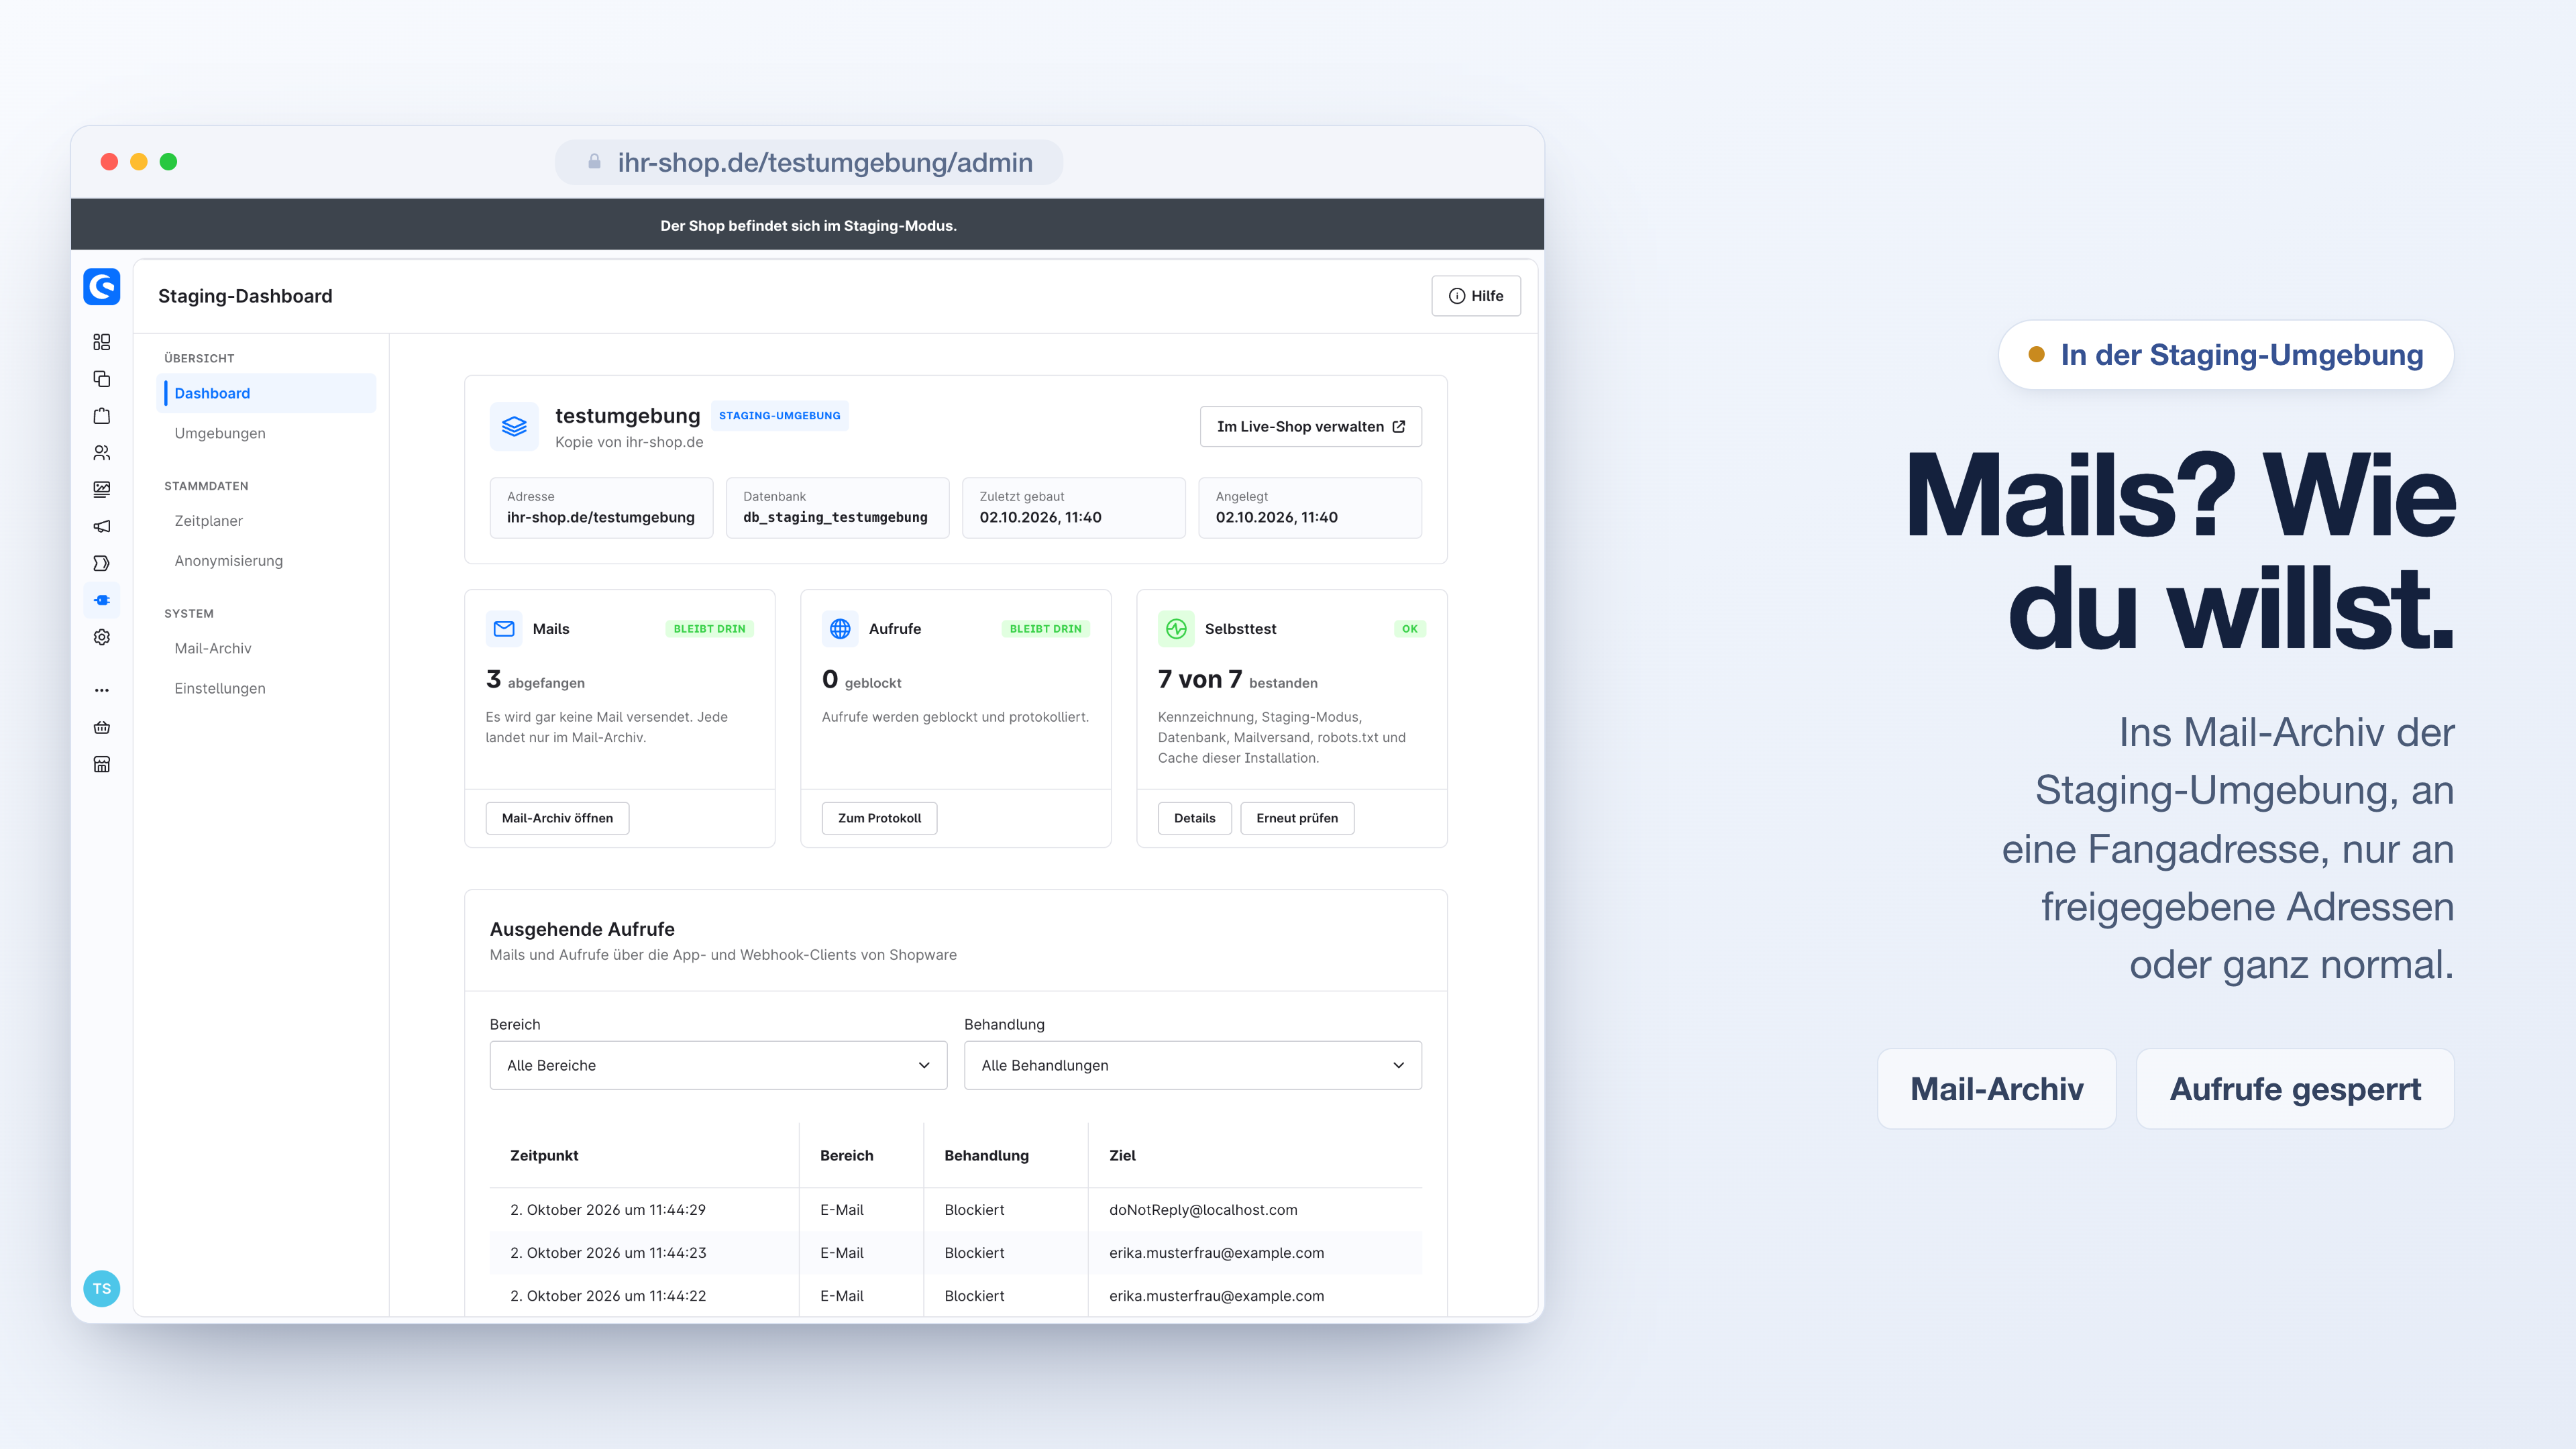Click the Selbsttest Details button
The width and height of the screenshot is (2576, 1449).
pyautogui.click(x=1194, y=818)
